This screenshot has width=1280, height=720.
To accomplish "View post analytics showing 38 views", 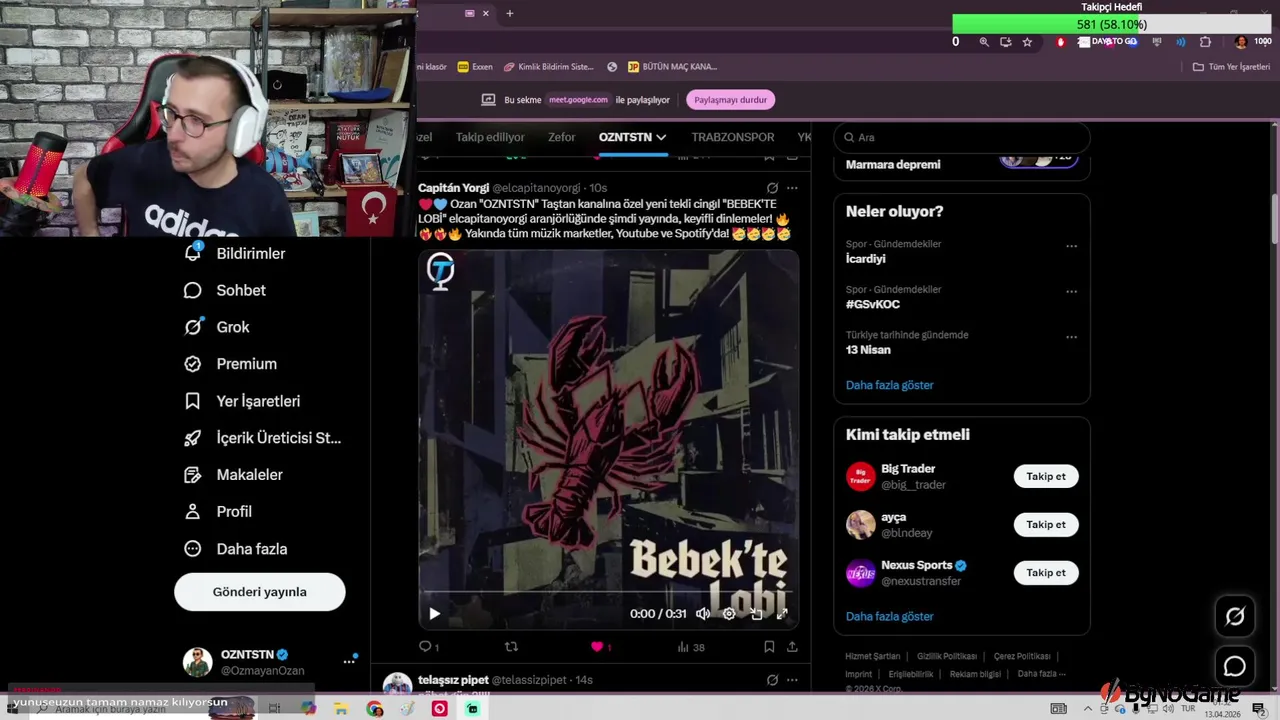I will 691,647.
